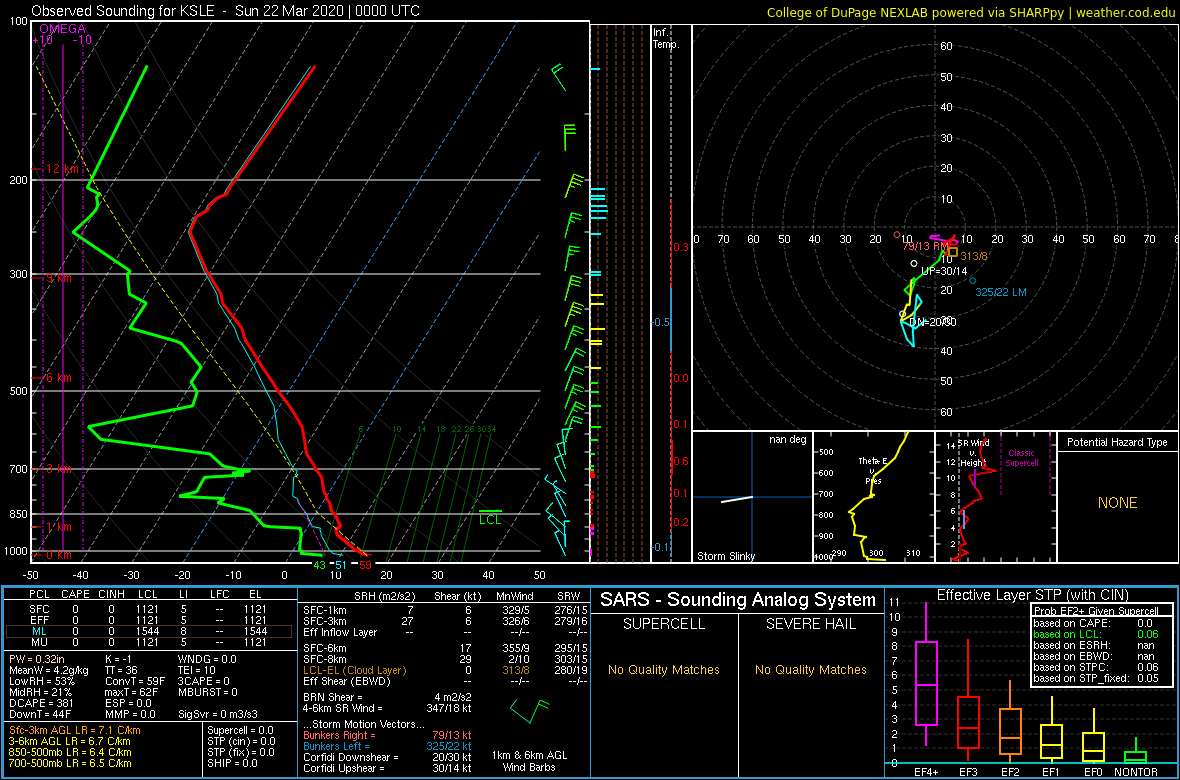Click the Inf. Temp. column header

click(x=667, y=38)
